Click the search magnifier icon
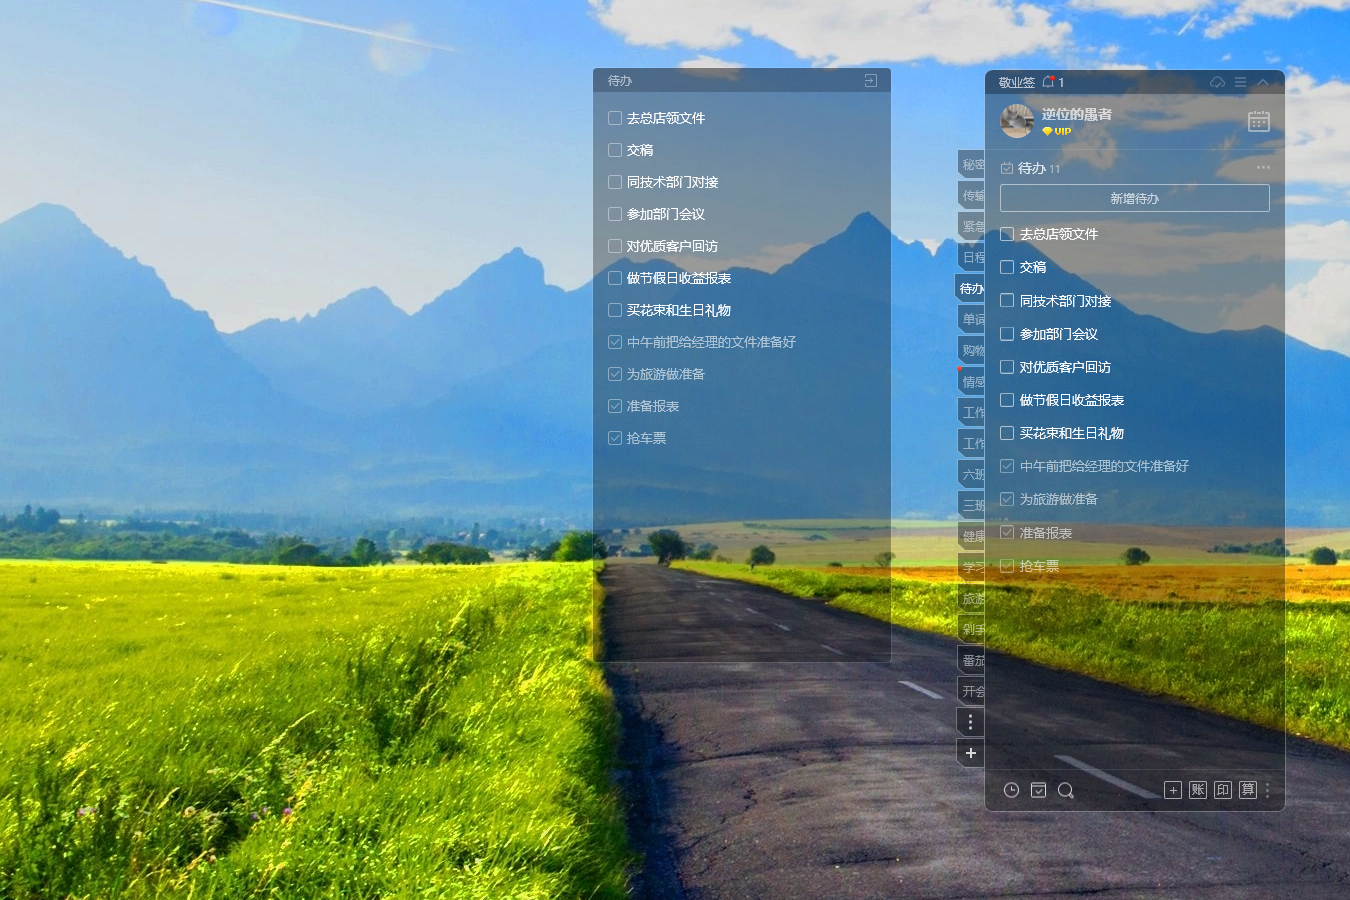Screen dimensions: 1350x900 click(x=1065, y=790)
